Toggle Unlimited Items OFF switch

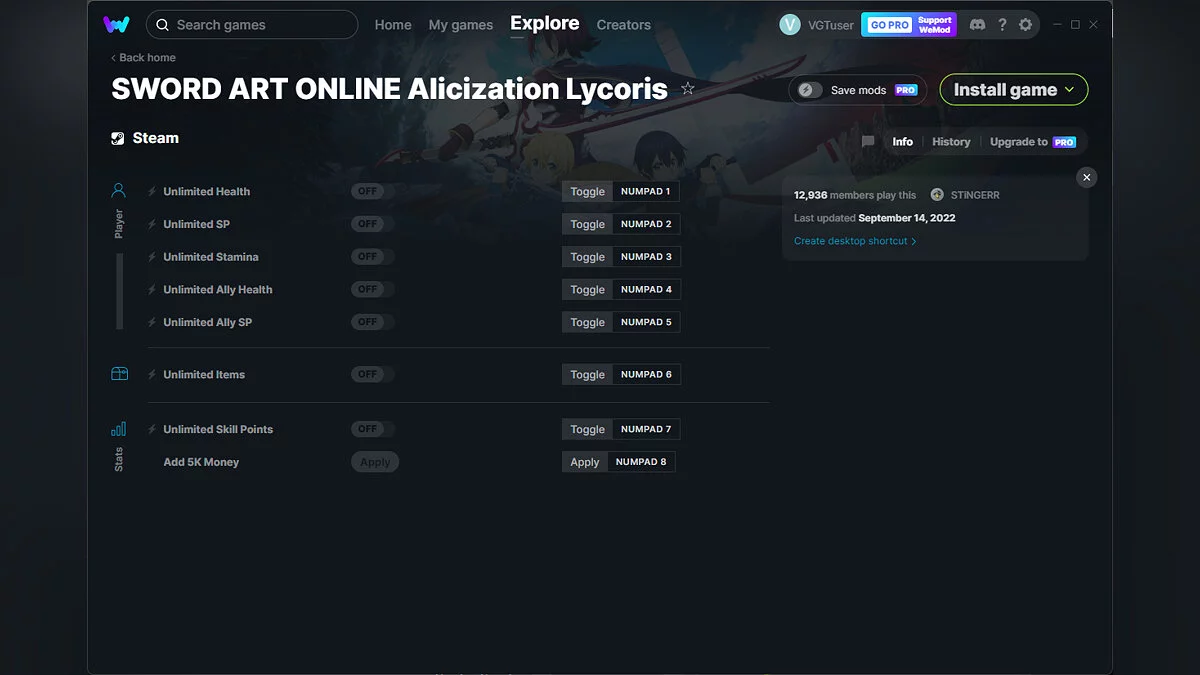(x=373, y=374)
